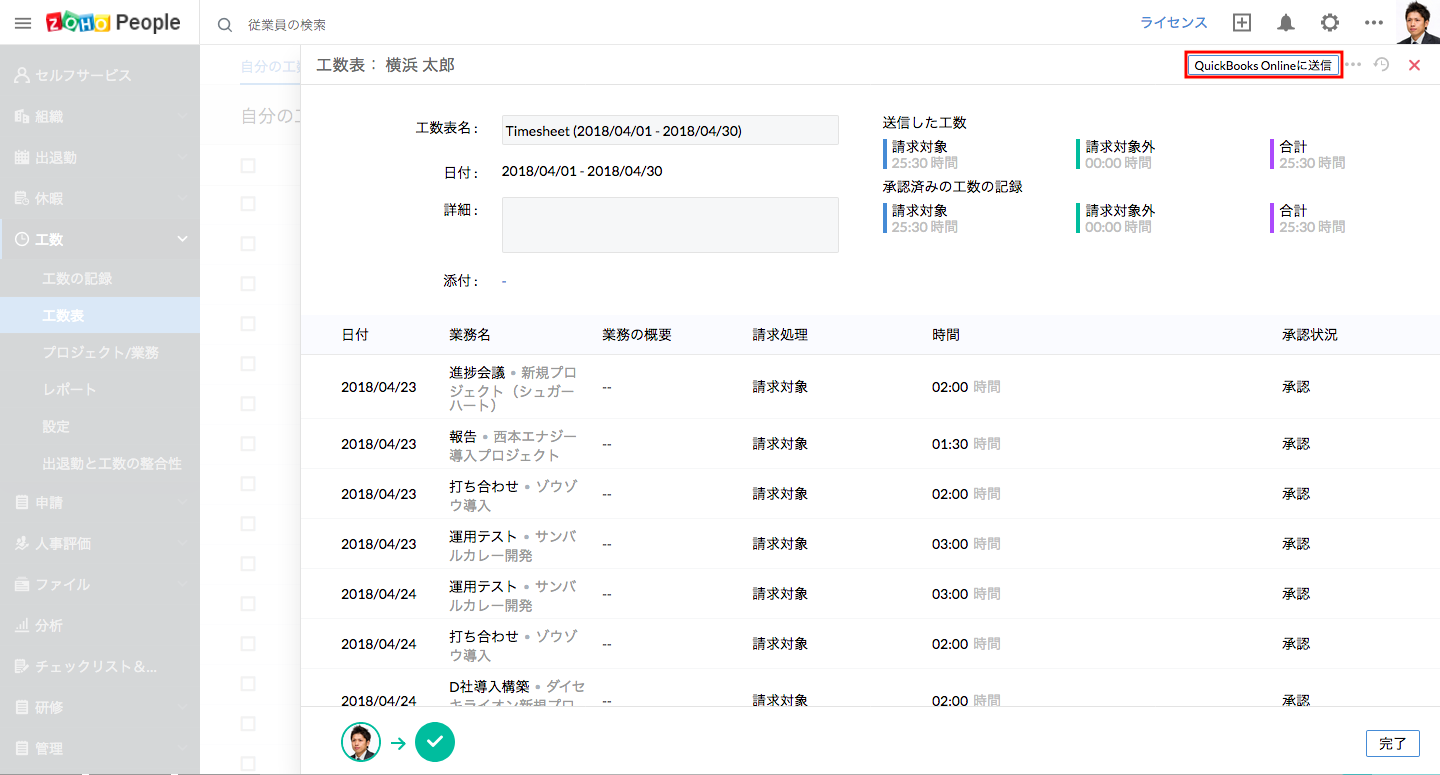The height and width of the screenshot is (775, 1440).
Task: Open the settings gear icon
Action: point(1329,23)
